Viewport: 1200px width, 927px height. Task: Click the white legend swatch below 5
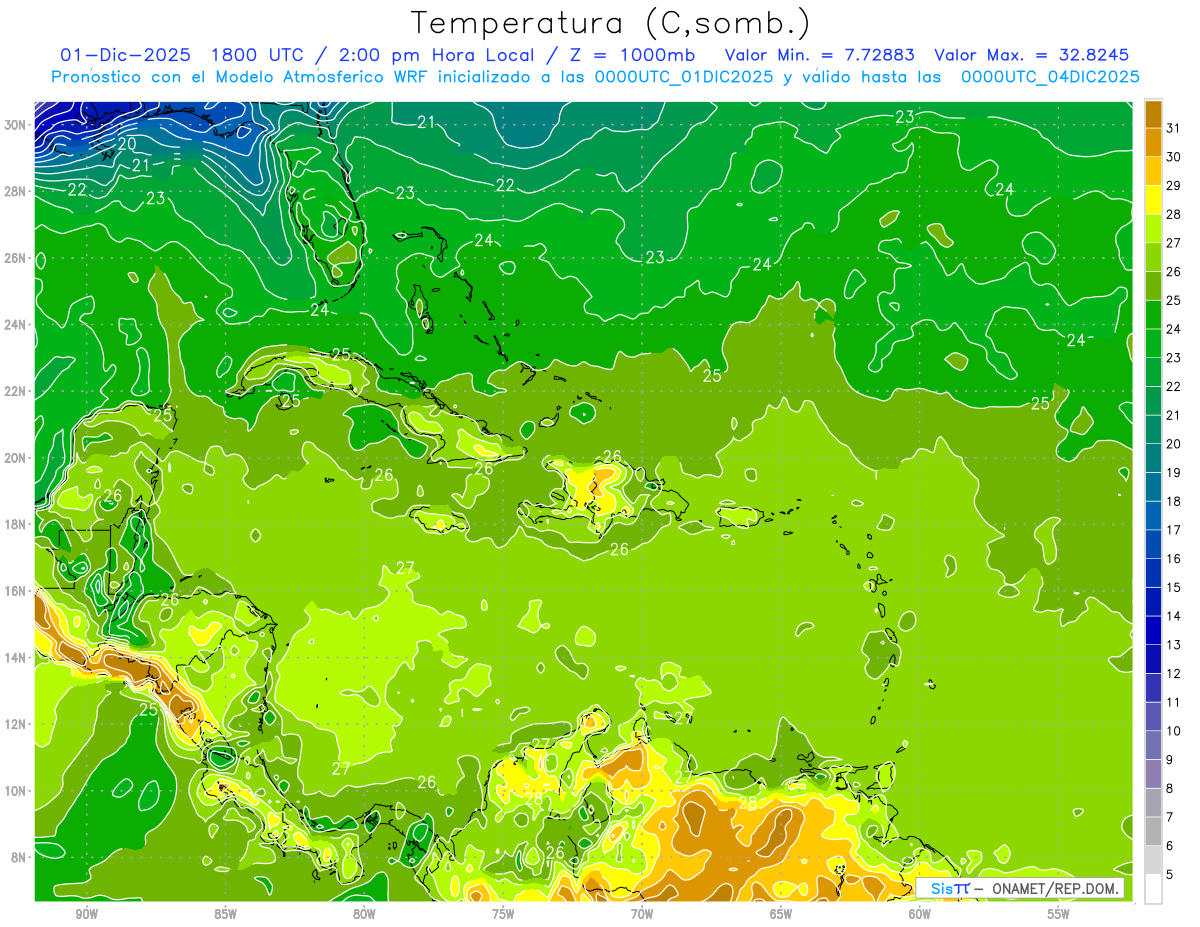[x=1153, y=889]
